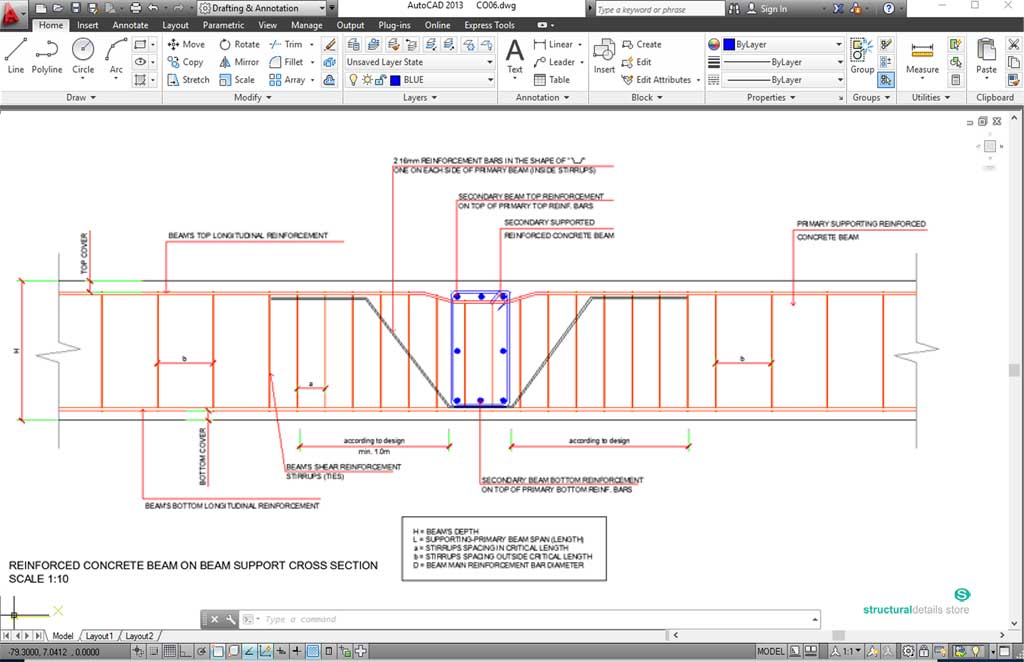Image resolution: width=1024 pixels, height=662 pixels.
Task: Open the Unsaved Layer State dropdown
Action: [x=420, y=62]
